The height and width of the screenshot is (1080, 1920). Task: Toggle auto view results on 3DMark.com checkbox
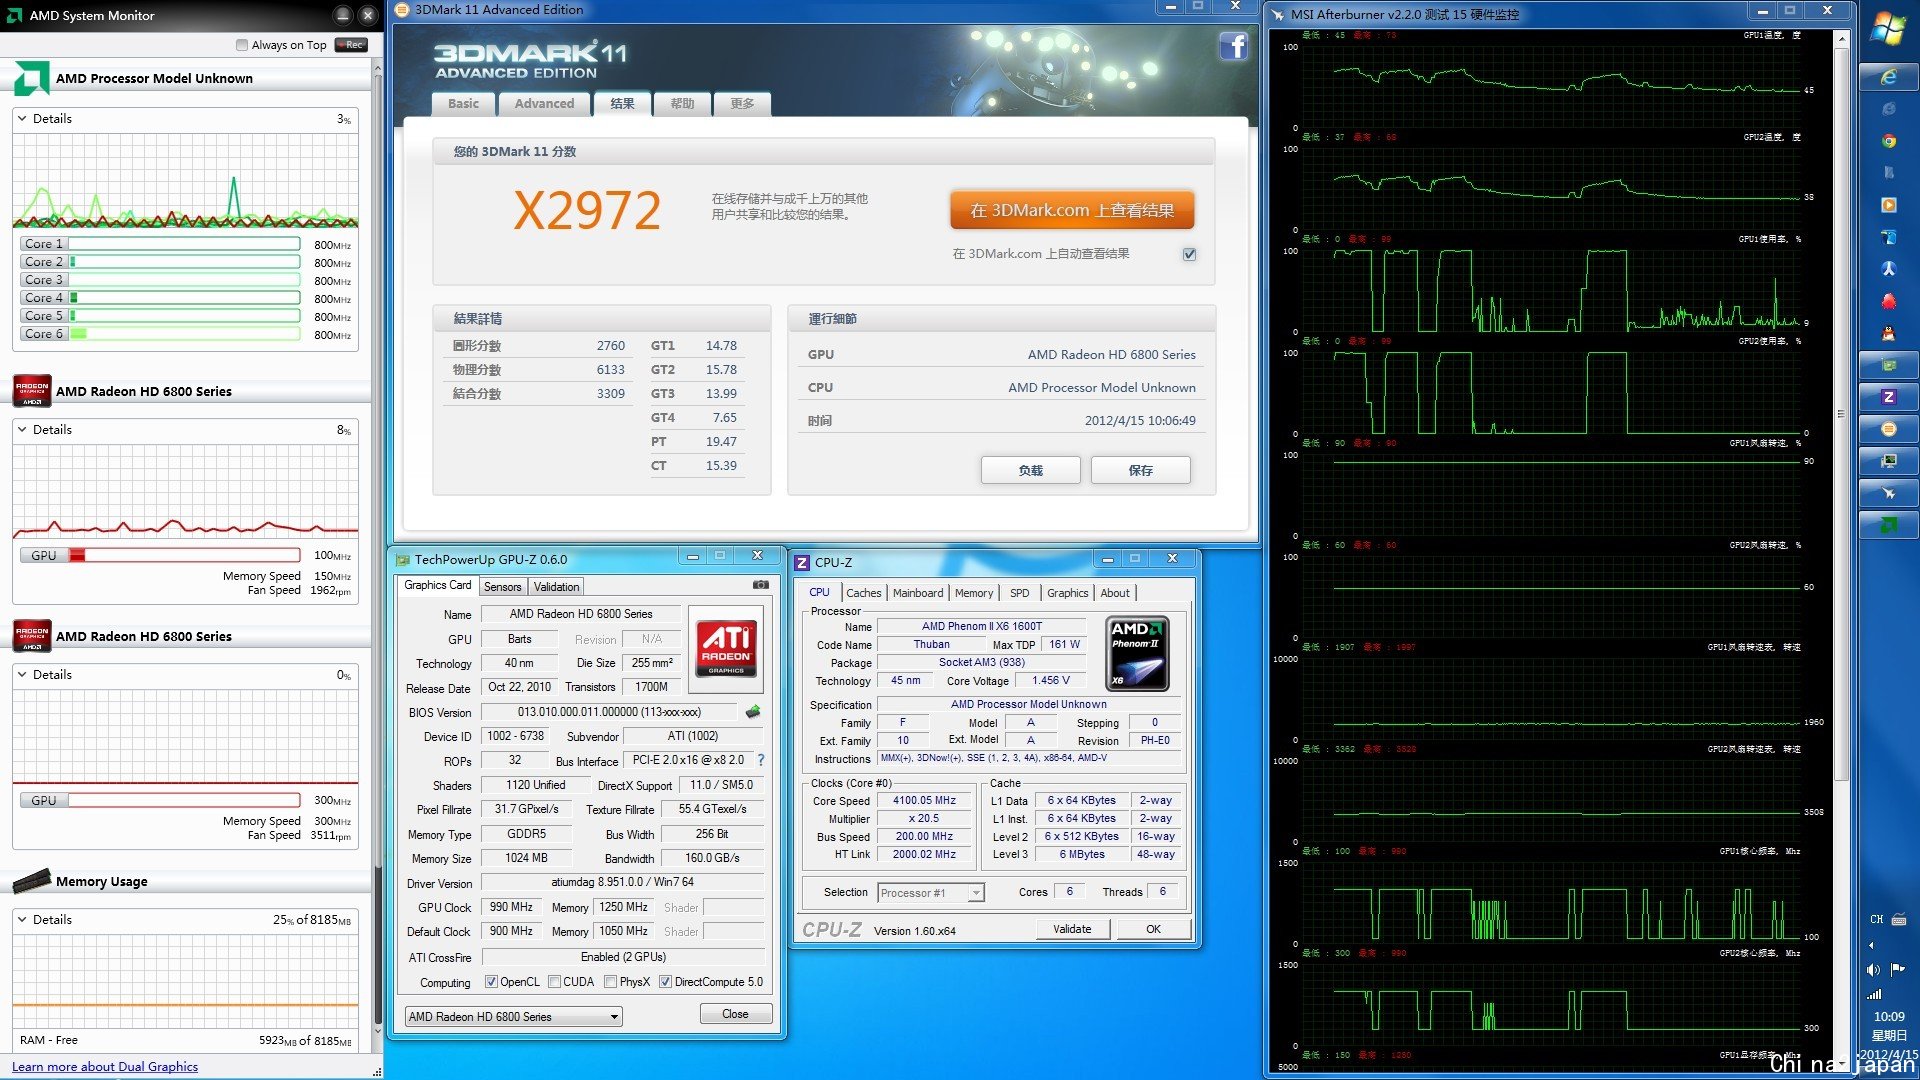pyautogui.click(x=1189, y=254)
